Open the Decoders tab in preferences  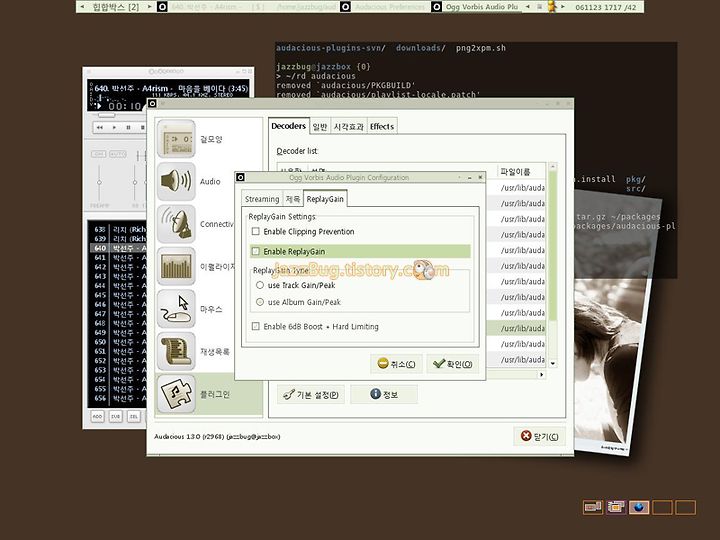tap(288, 126)
